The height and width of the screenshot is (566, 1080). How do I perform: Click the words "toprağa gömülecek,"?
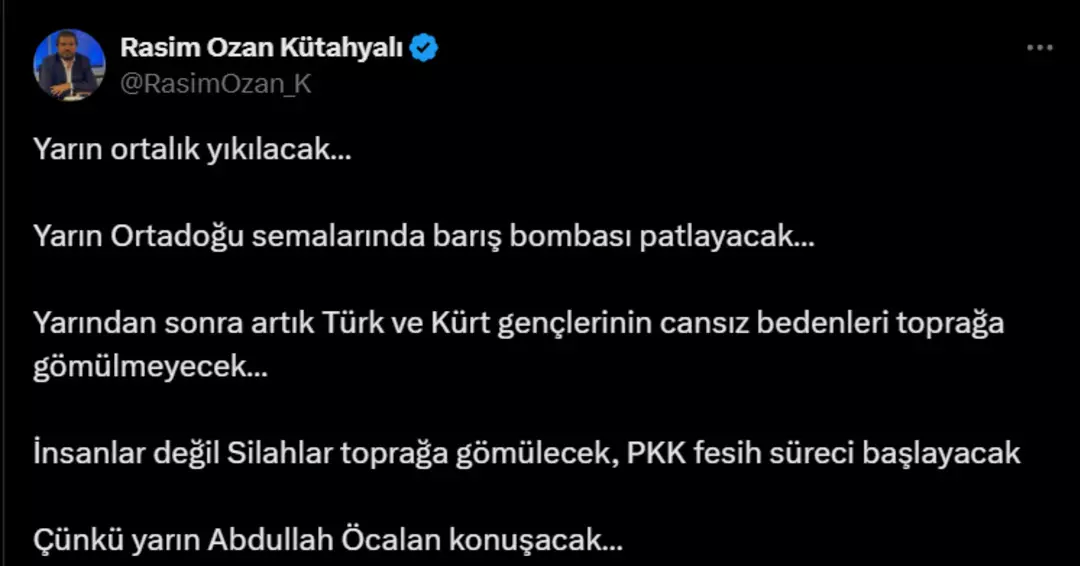[479, 454]
